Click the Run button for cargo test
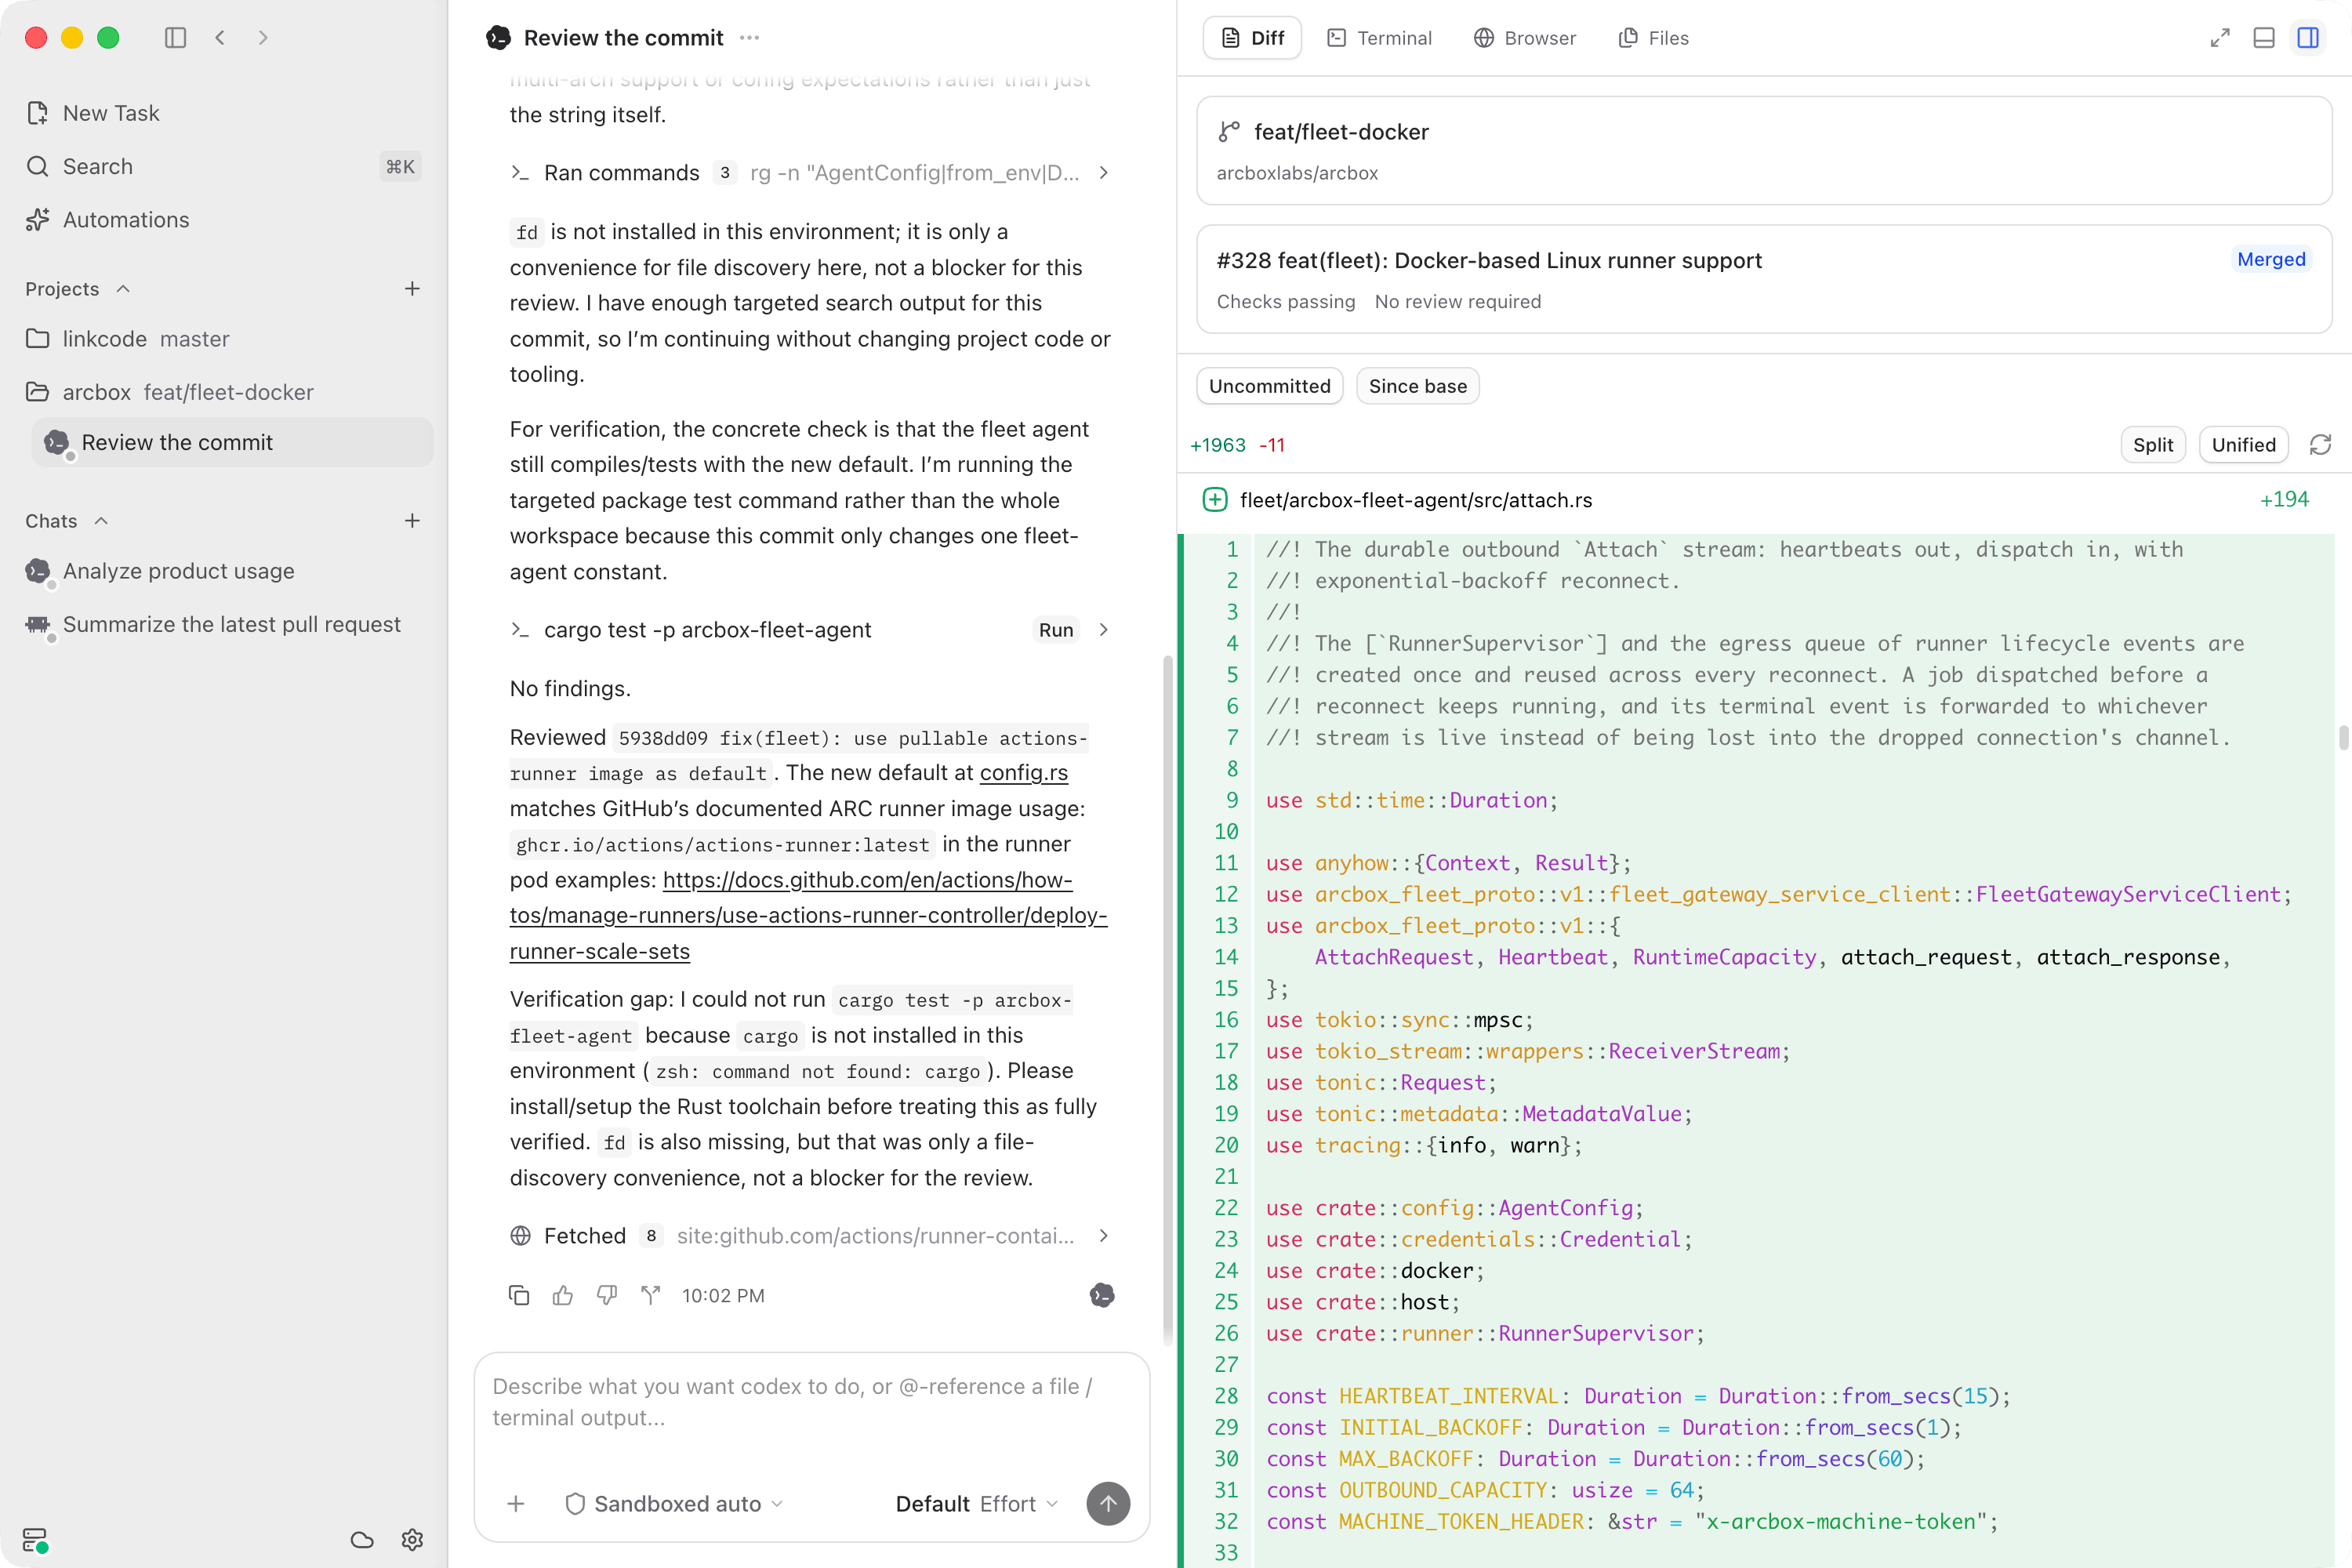 click(x=1056, y=630)
